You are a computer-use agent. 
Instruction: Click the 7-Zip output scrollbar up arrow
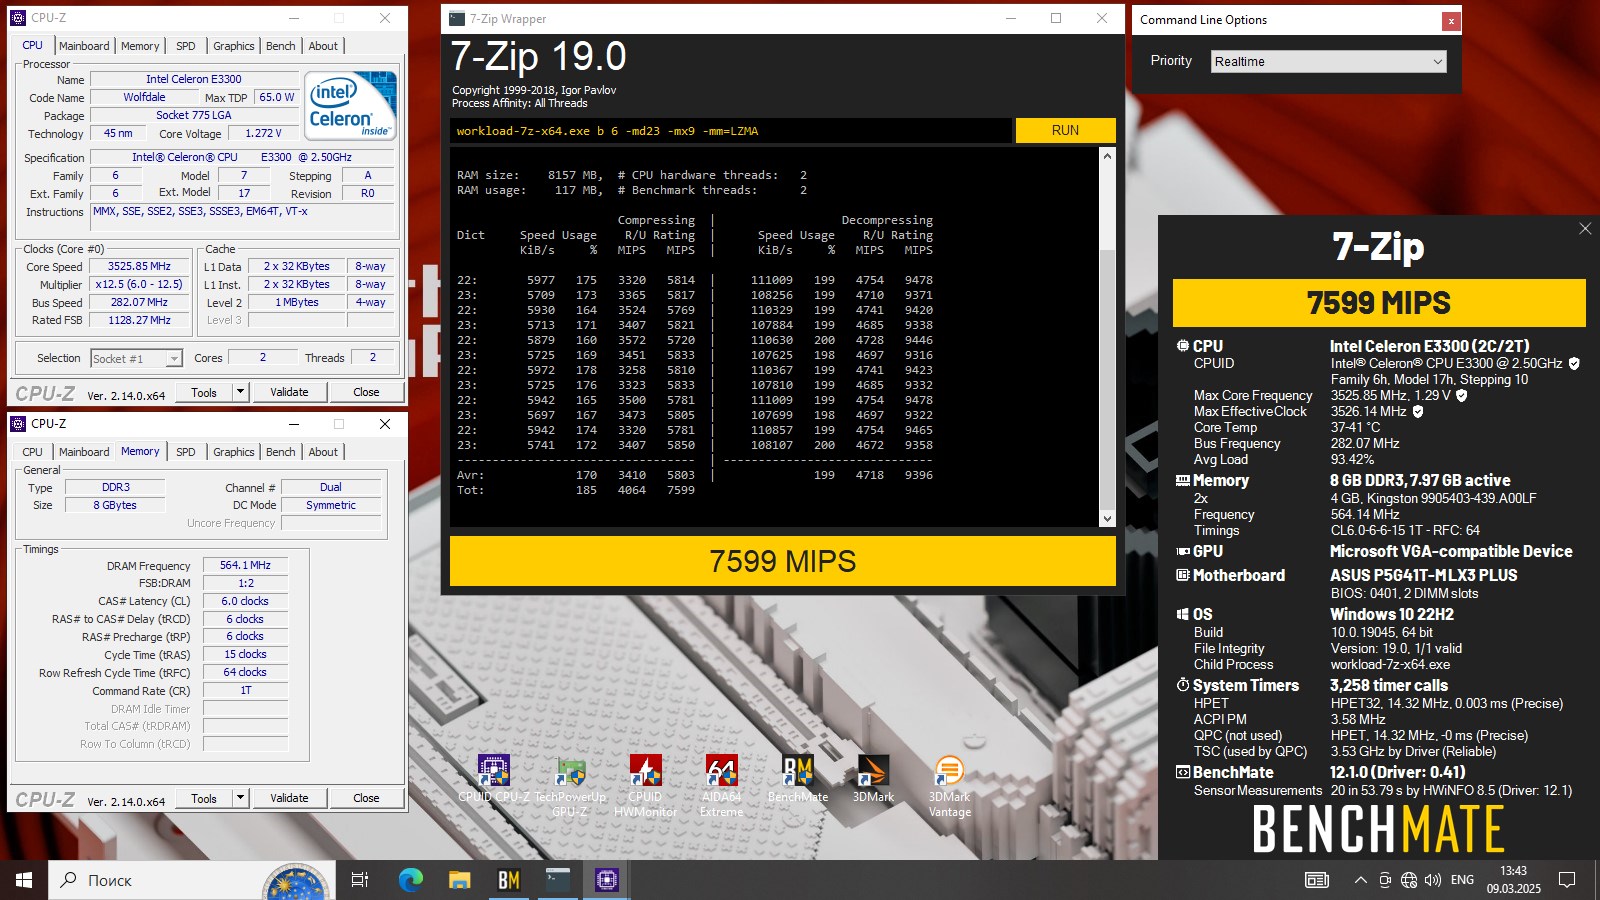(x=1107, y=156)
